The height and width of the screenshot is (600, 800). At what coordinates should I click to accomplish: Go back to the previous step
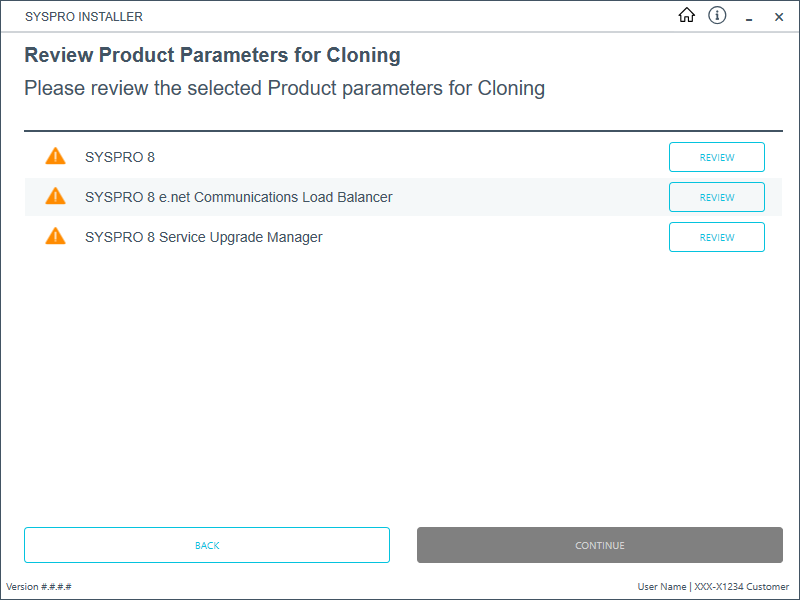tap(207, 545)
